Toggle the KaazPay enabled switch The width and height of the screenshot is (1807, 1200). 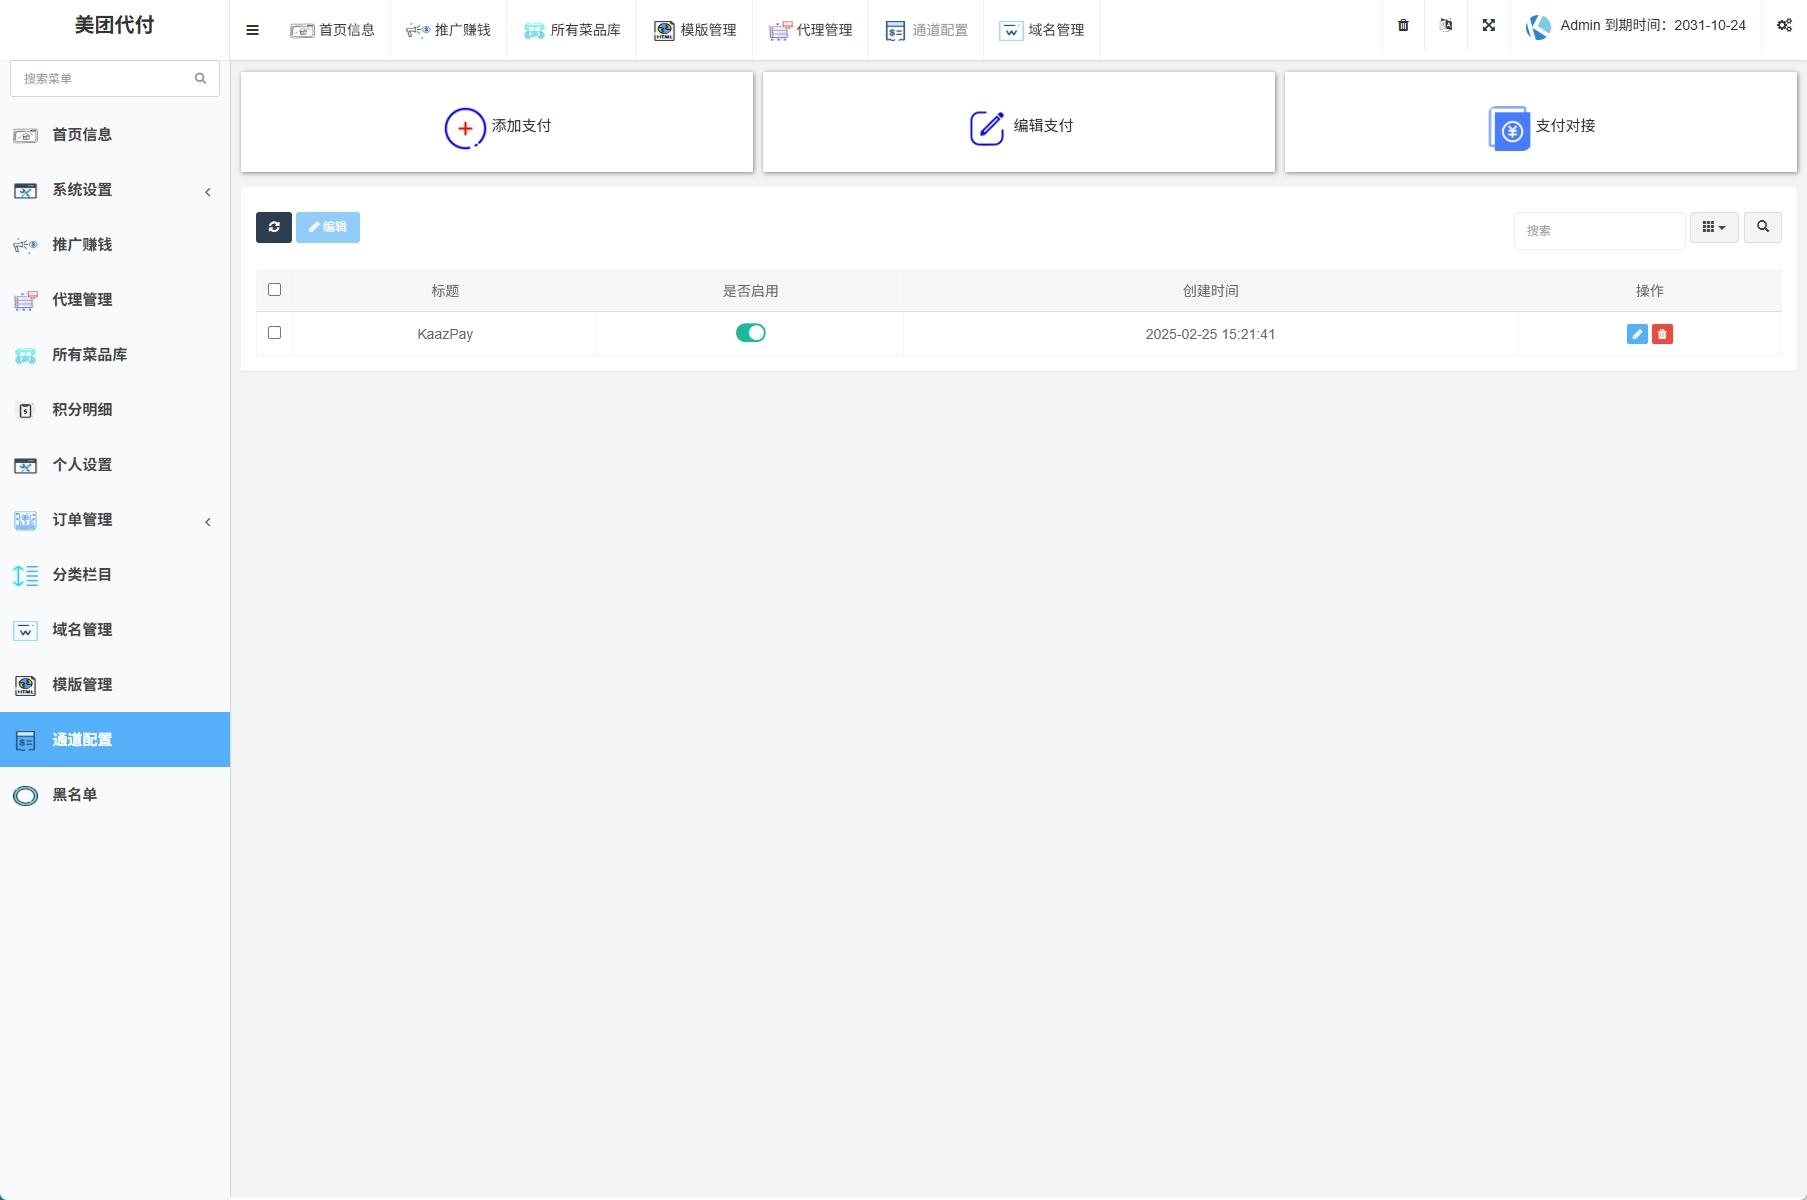tap(750, 333)
